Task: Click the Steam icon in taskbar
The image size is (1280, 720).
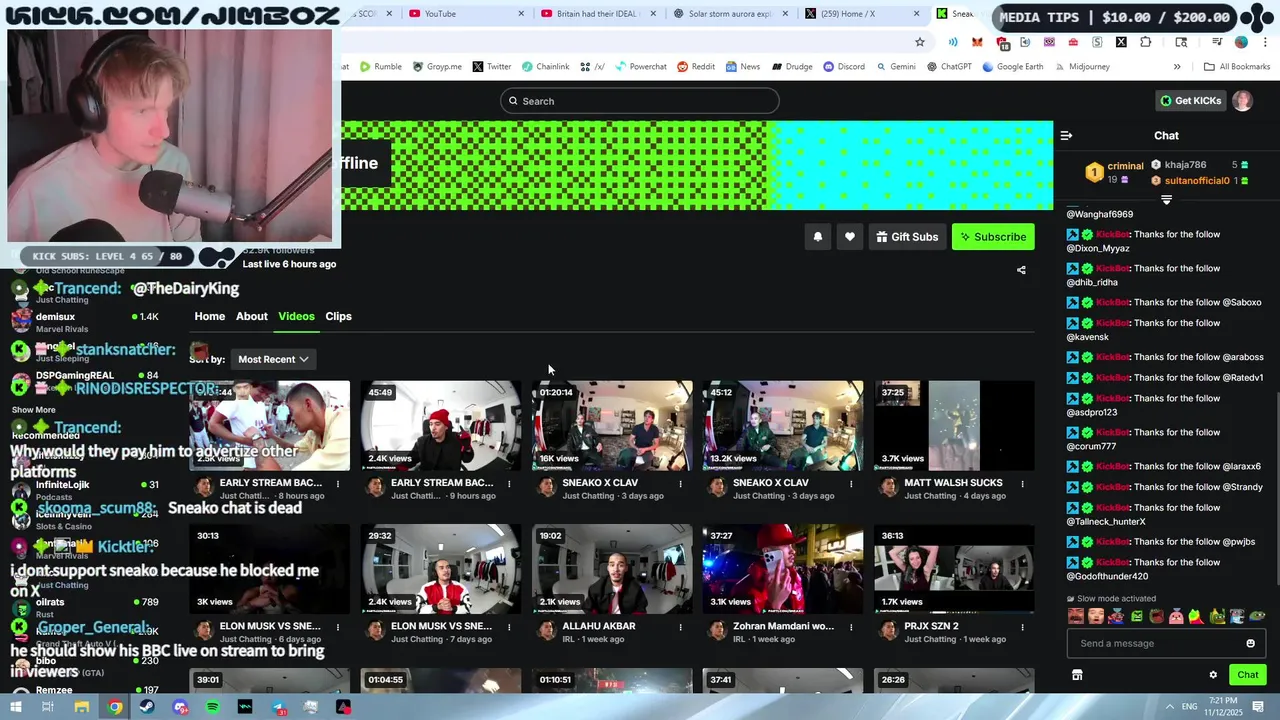Action: (x=147, y=707)
